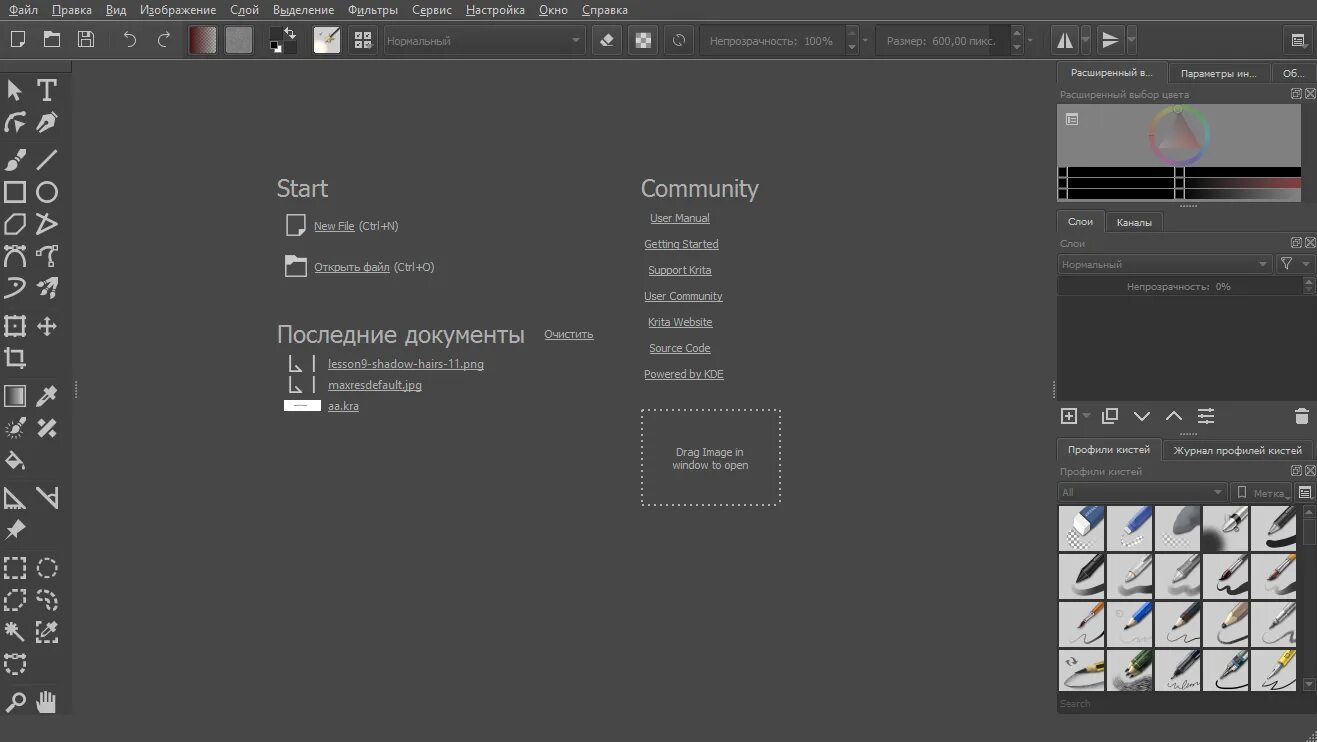
Task: Delete layer with the trash icon
Action: point(1301,416)
